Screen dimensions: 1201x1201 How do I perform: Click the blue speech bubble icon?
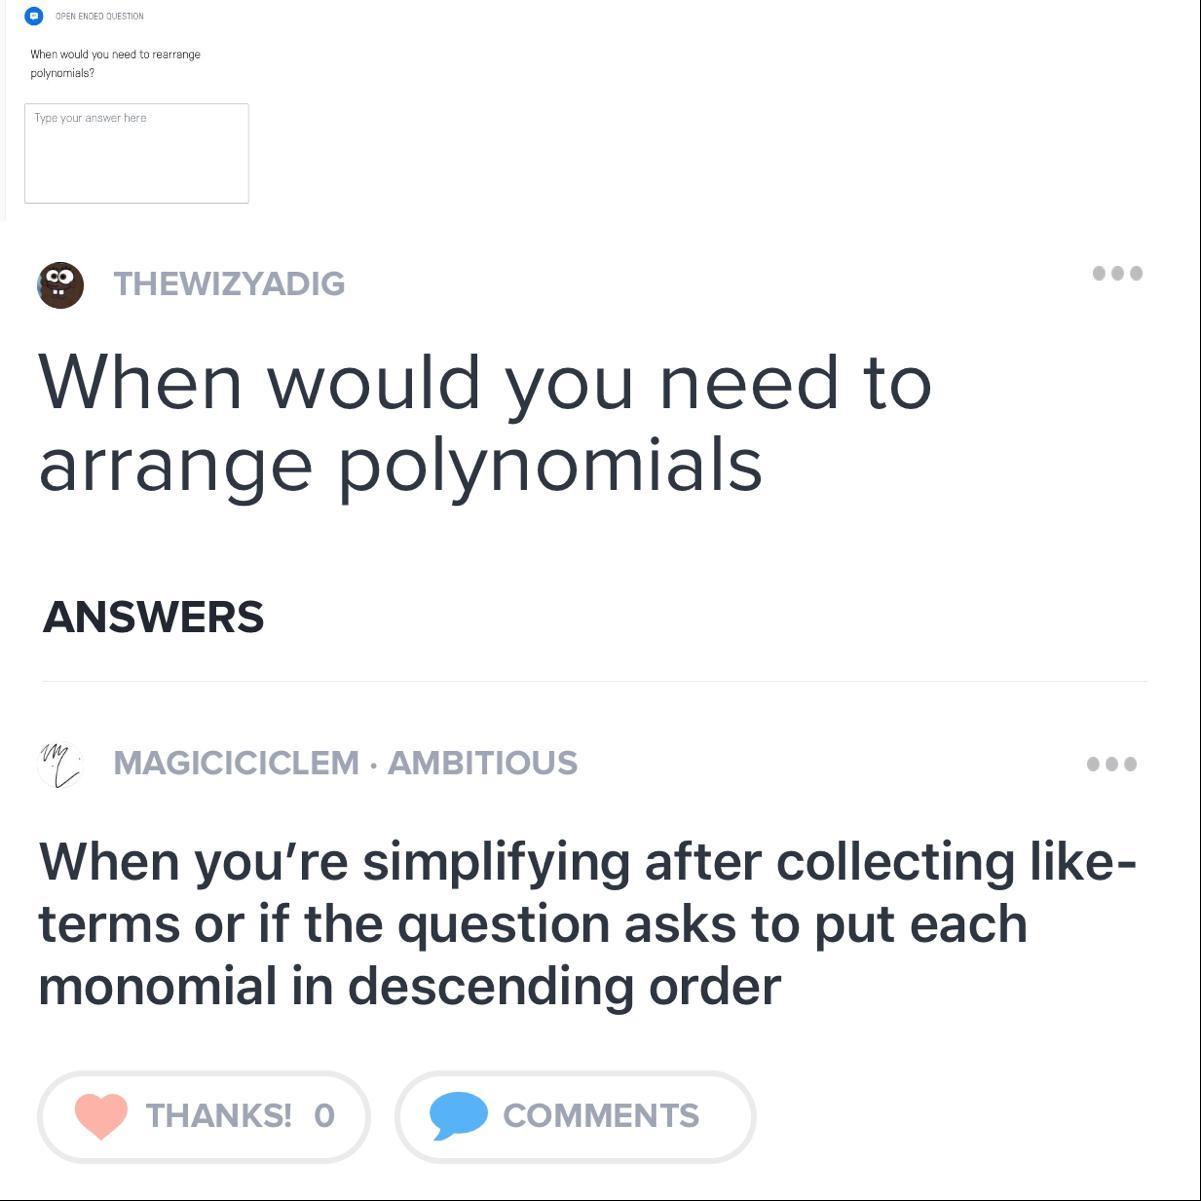coord(458,1116)
